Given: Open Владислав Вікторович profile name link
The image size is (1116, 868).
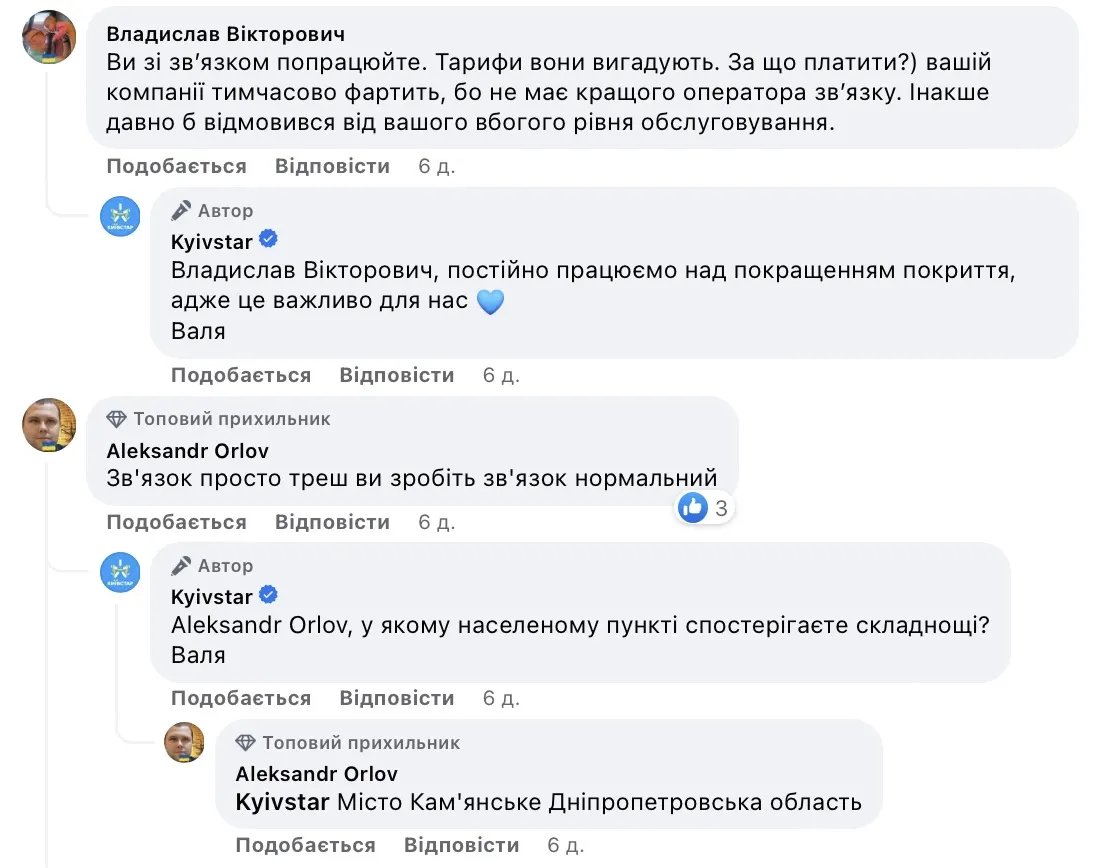Looking at the screenshot, I should pyautogui.click(x=220, y=33).
